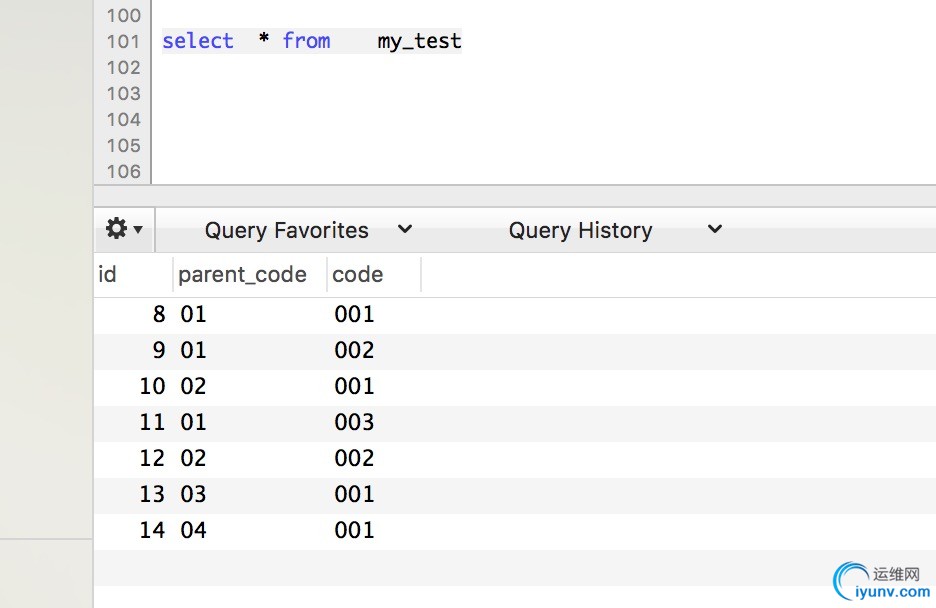The image size is (936, 608).
Task: Sort results by the id column
Action: [x=108, y=275]
